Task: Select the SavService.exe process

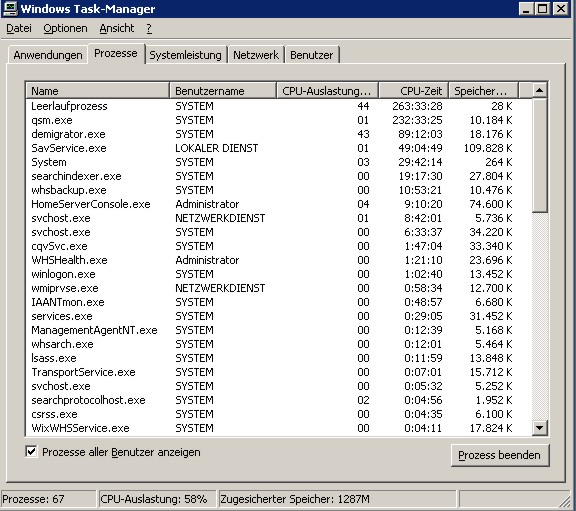Action: (278, 148)
